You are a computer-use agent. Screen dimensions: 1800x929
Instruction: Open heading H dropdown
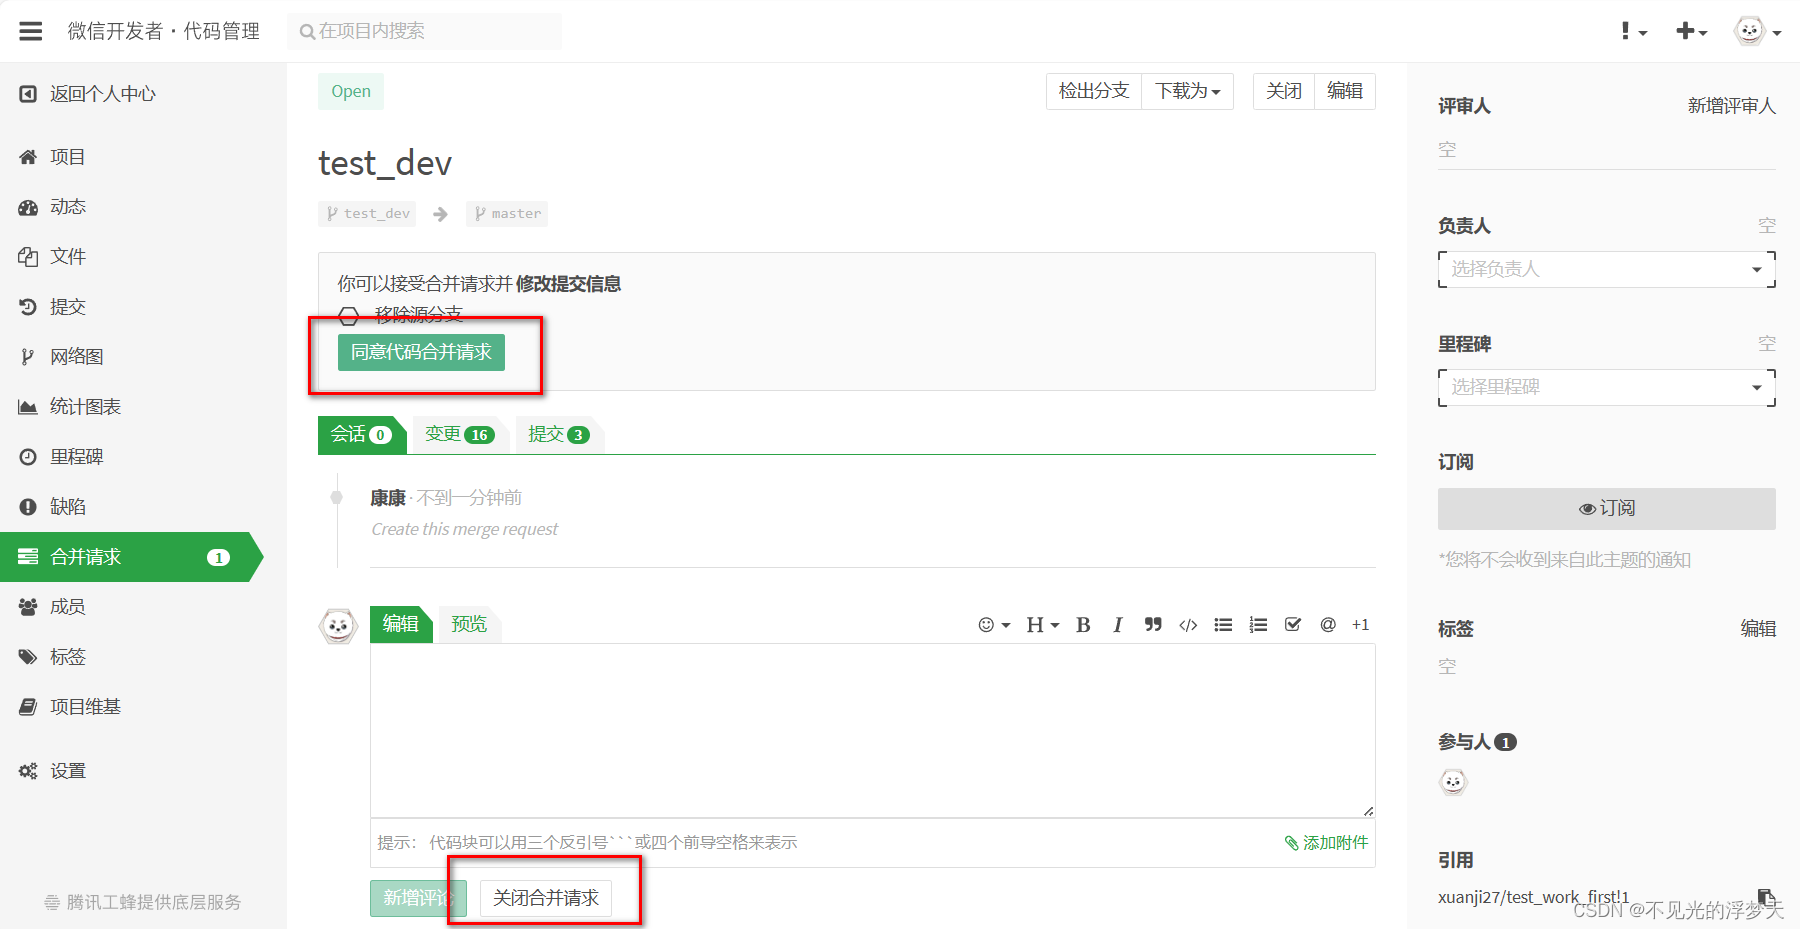[1042, 625]
